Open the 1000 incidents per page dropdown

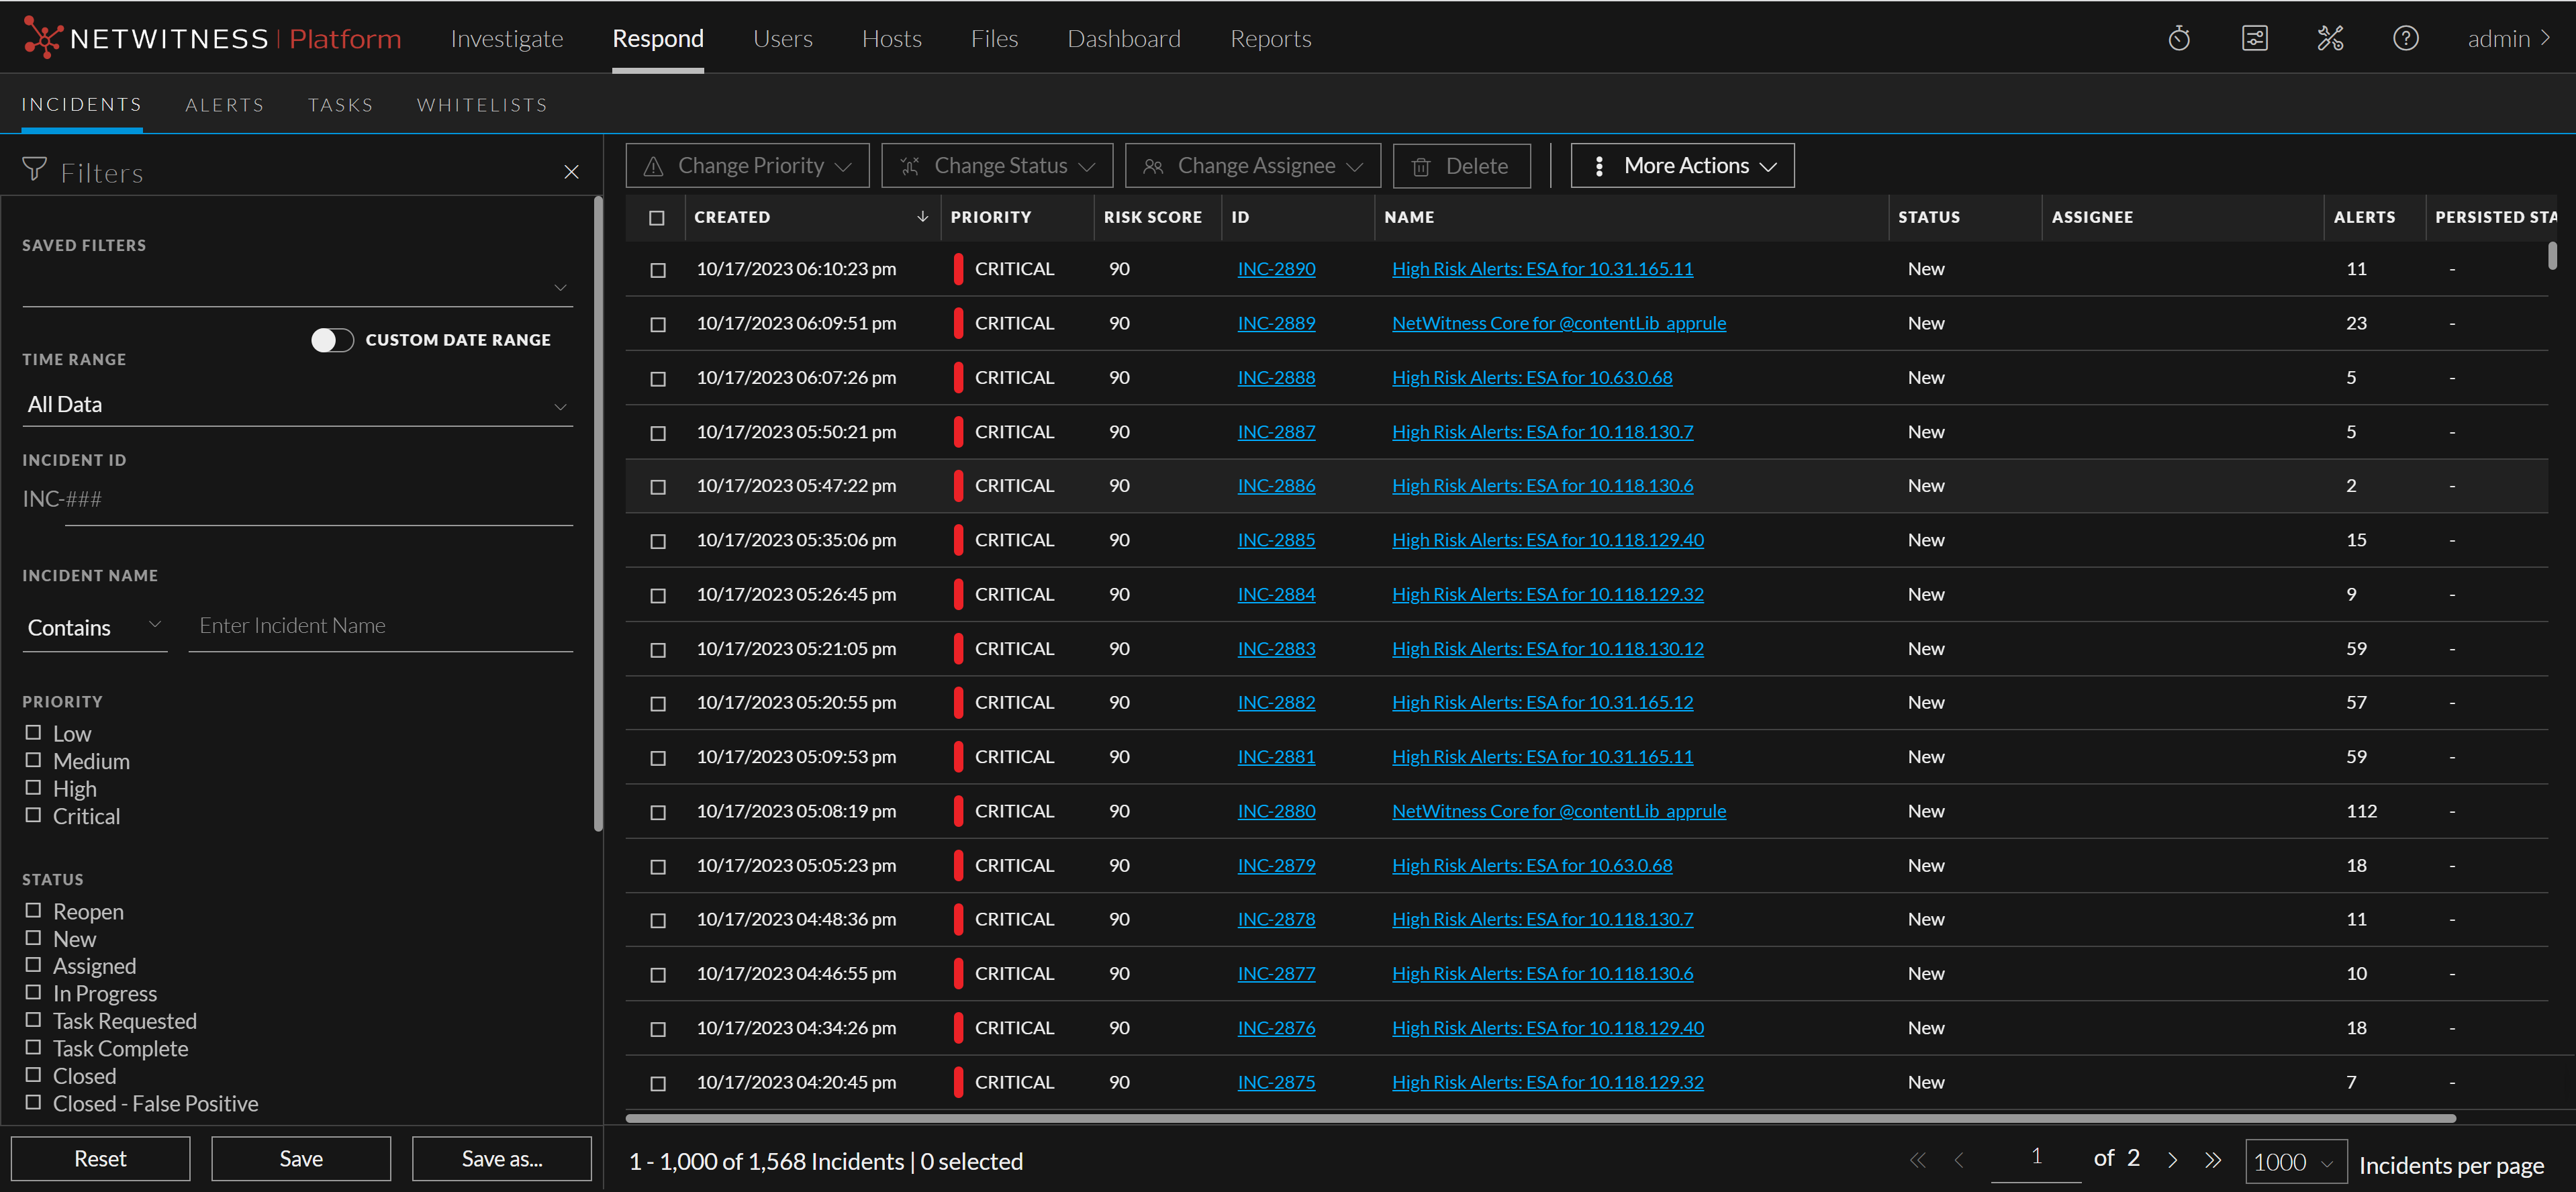coord(2294,1162)
